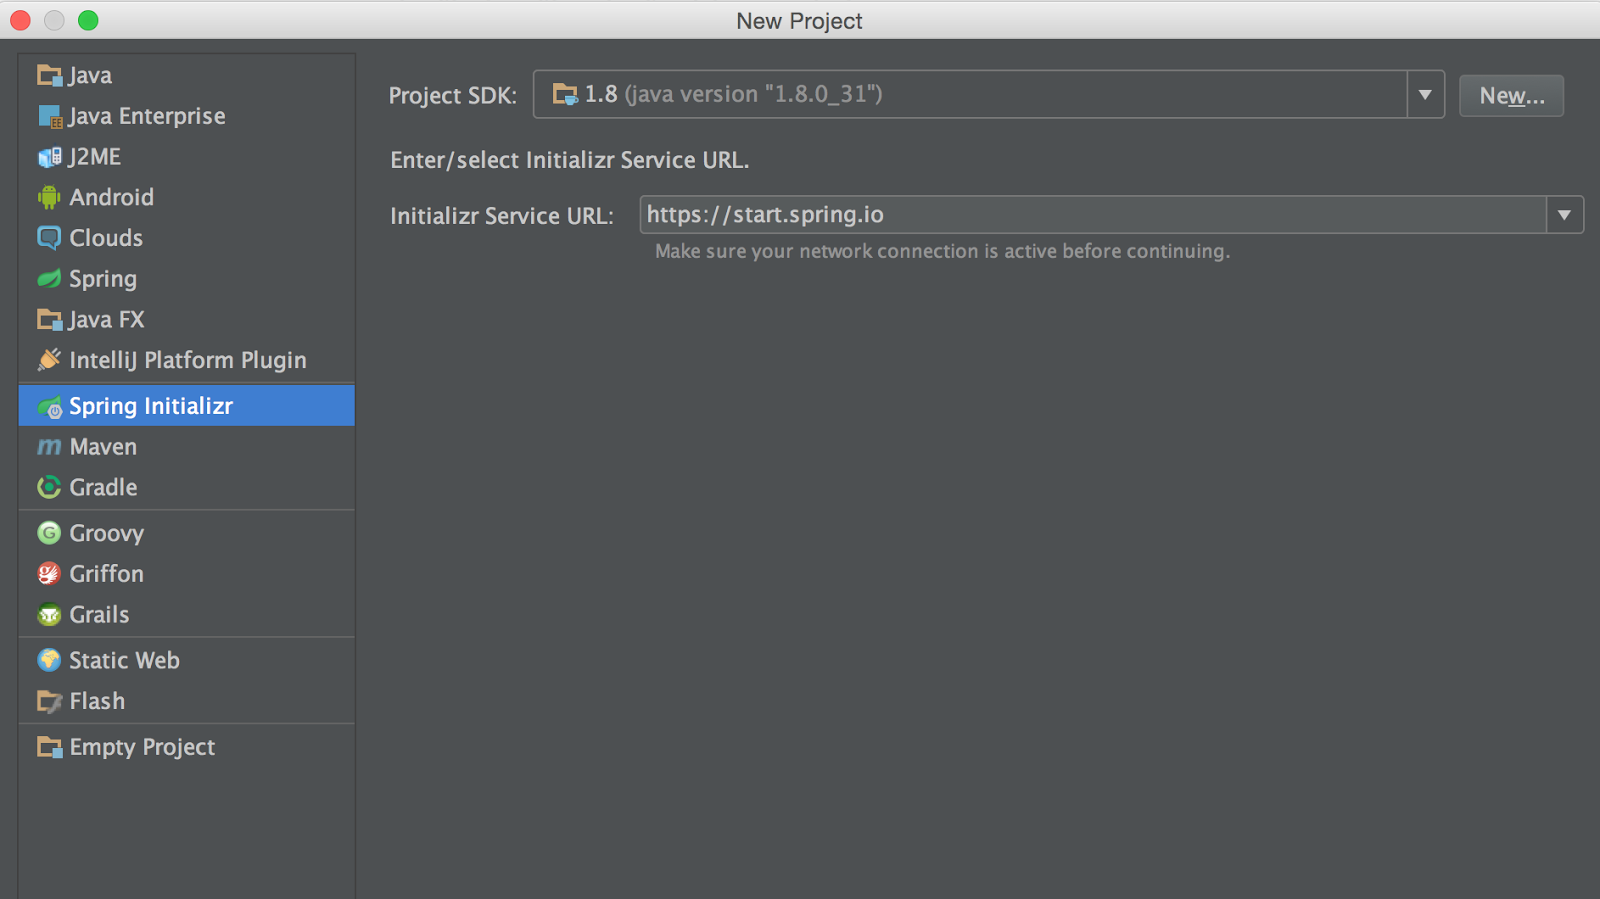Click the Initializr Service URL text field
The height and width of the screenshot is (899, 1600).
[x=1092, y=215]
